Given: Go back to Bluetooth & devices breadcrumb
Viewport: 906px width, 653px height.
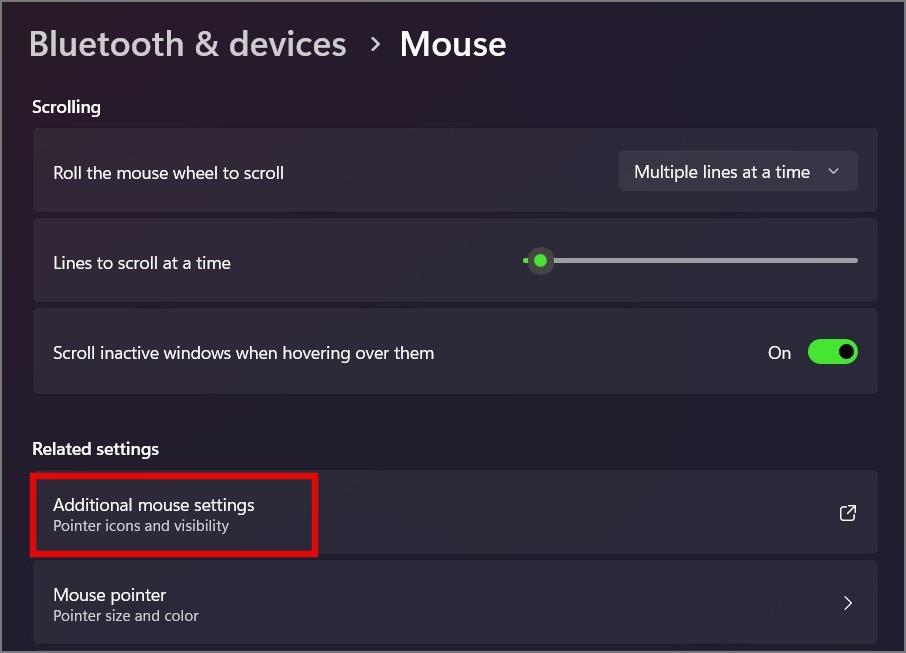Looking at the screenshot, I should (x=188, y=44).
